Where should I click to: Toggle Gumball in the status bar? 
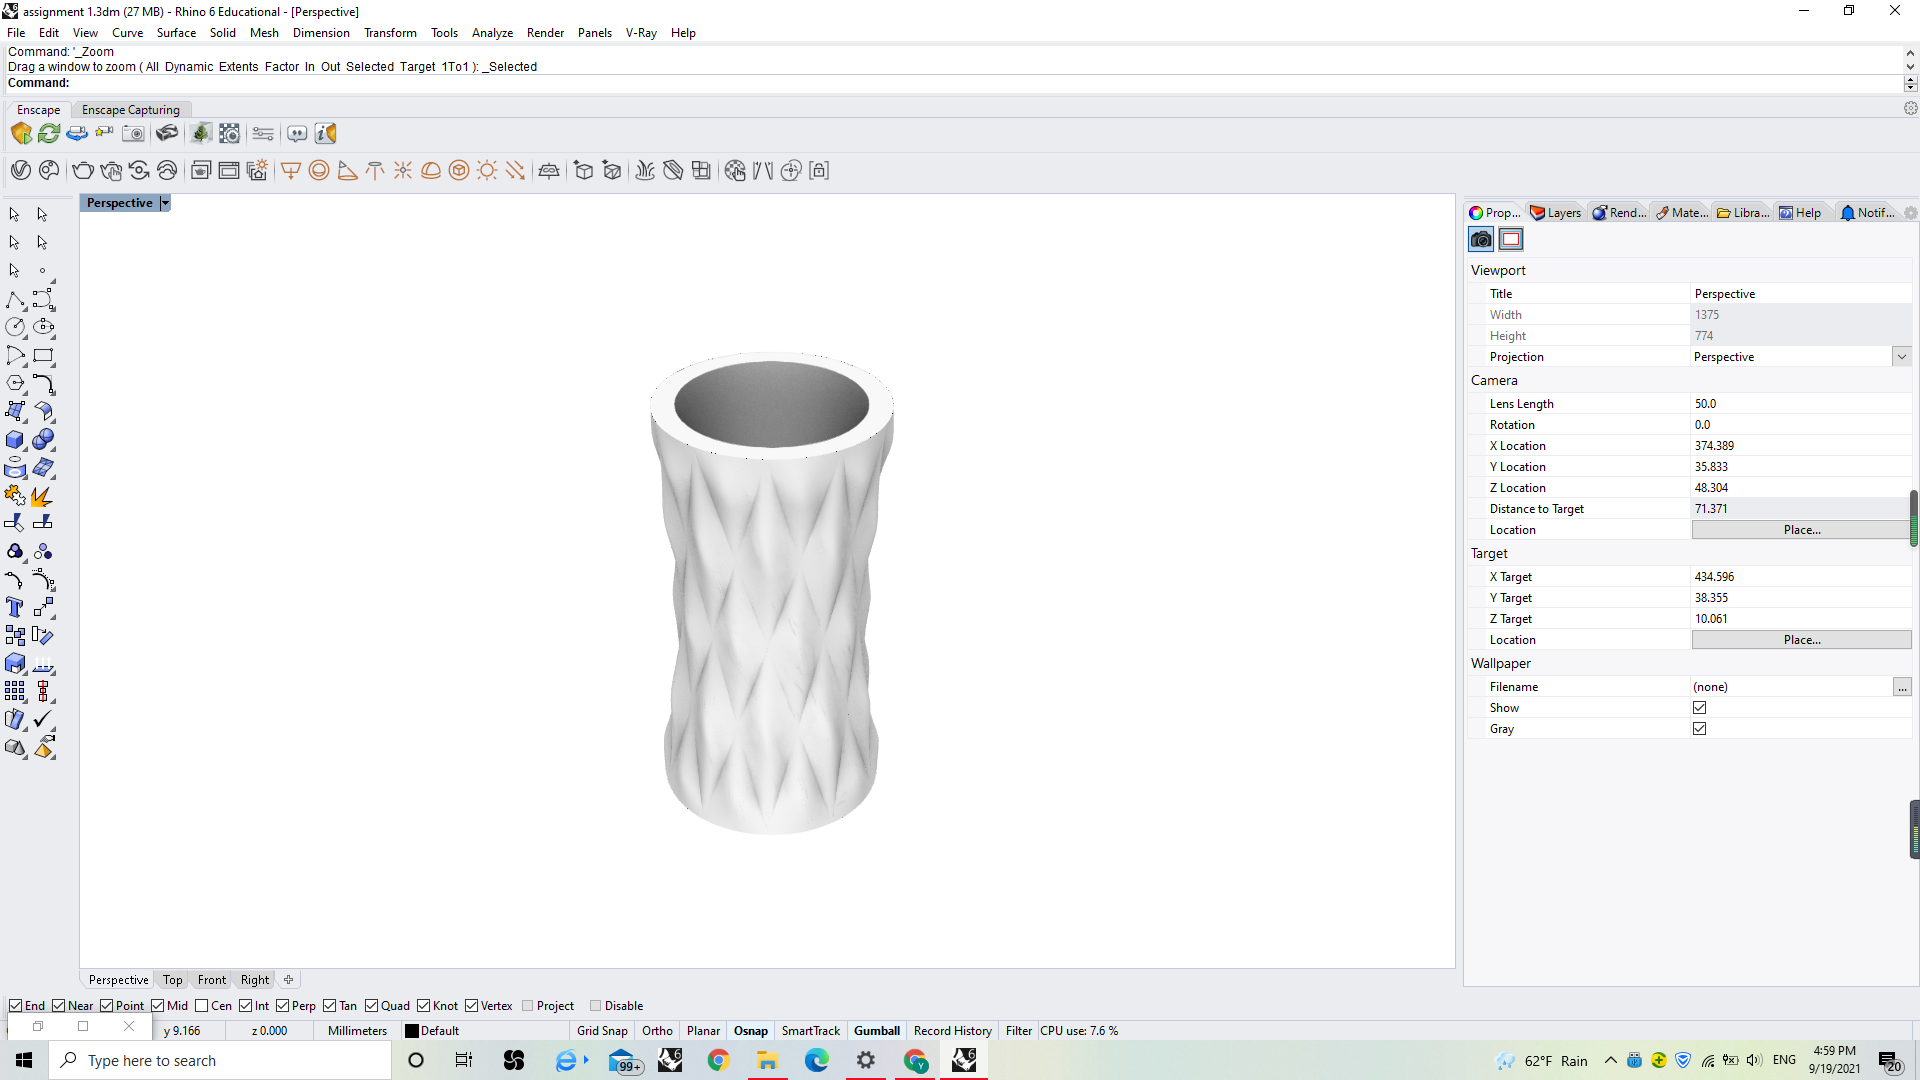click(x=876, y=1031)
